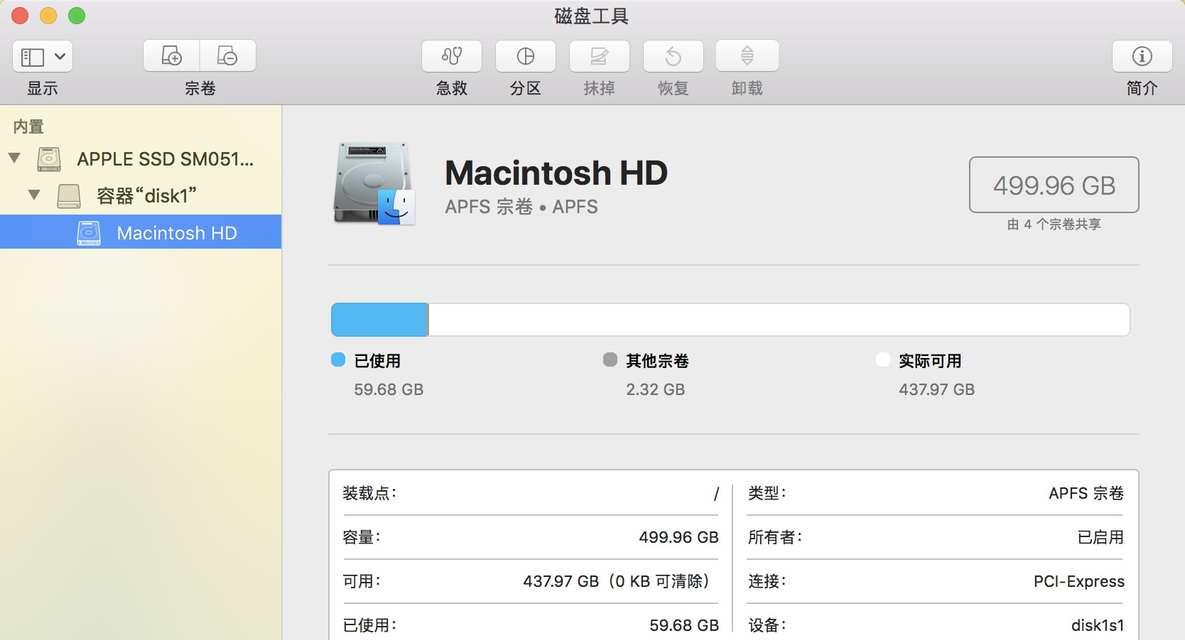Click the 抹掉 erase icon
Screen dimensions: 1185x640
[x=599, y=56]
